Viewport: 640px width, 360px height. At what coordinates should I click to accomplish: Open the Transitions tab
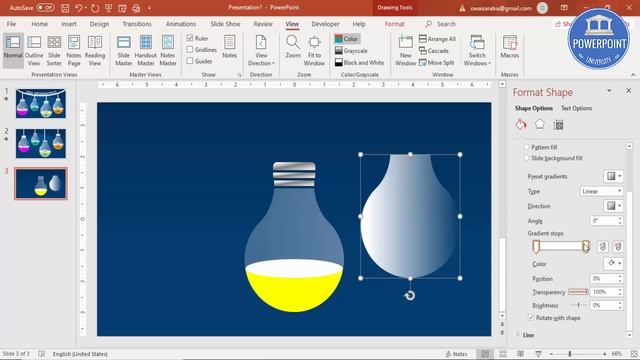tap(137, 24)
